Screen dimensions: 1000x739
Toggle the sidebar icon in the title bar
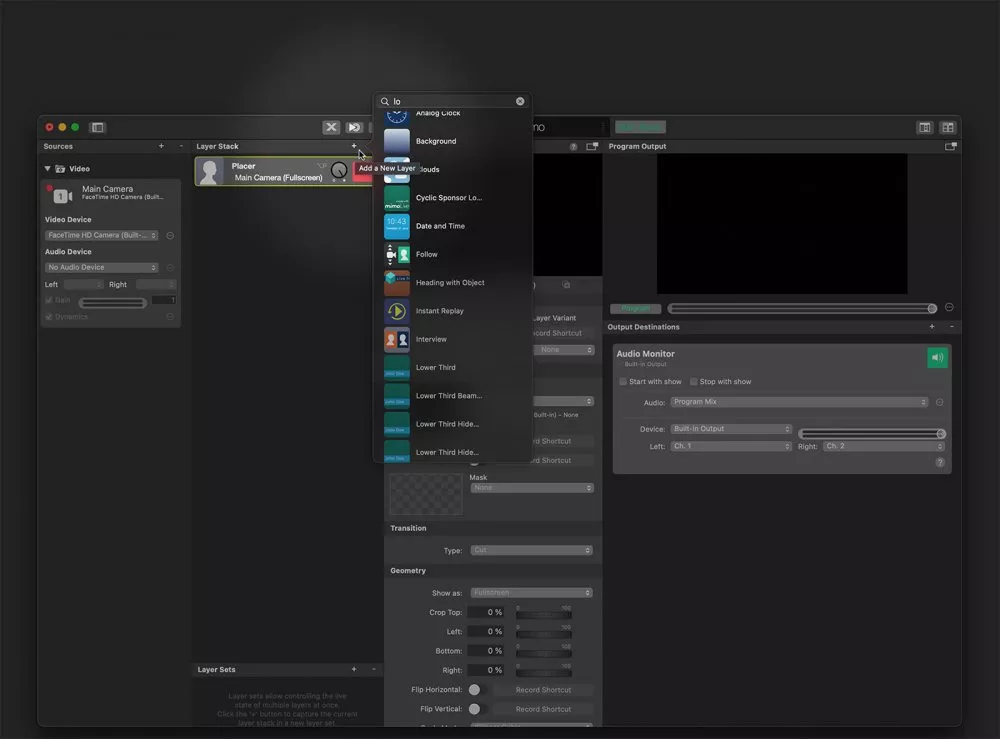(98, 128)
